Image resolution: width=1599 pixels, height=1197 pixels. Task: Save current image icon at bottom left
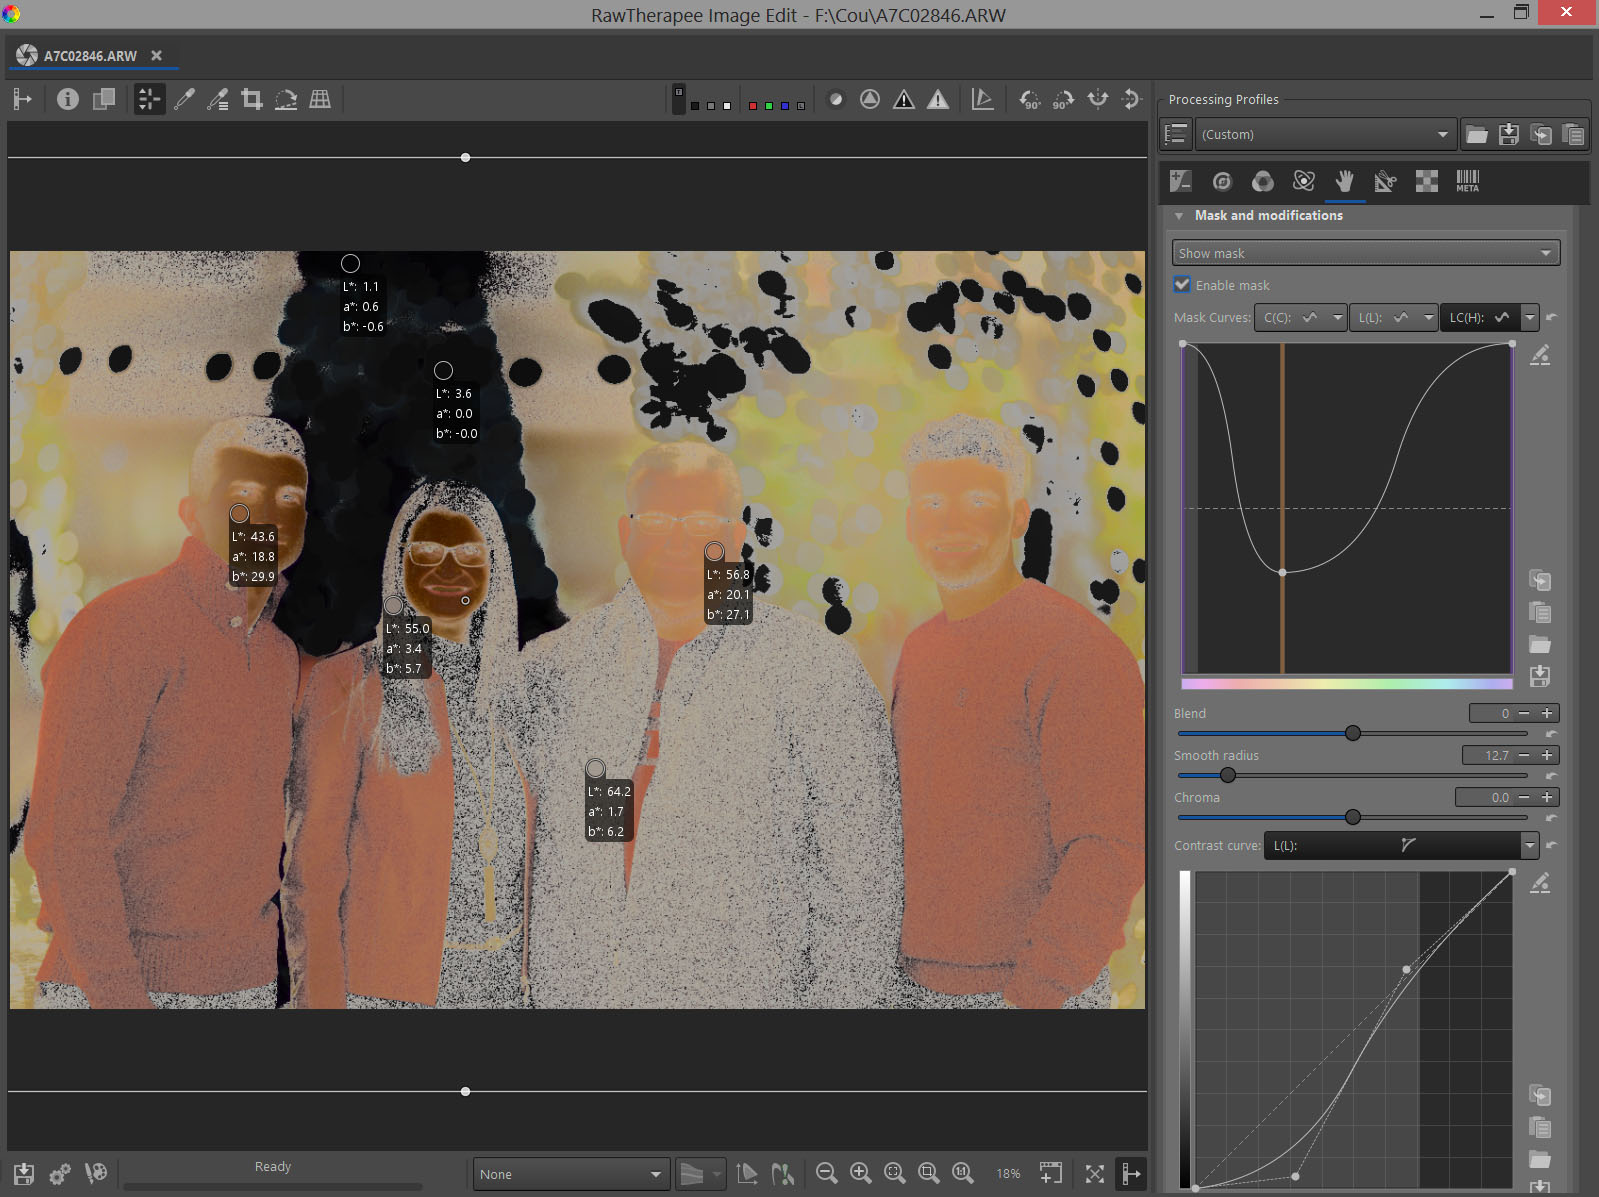pyautogui.click(x=24, y=1173)
